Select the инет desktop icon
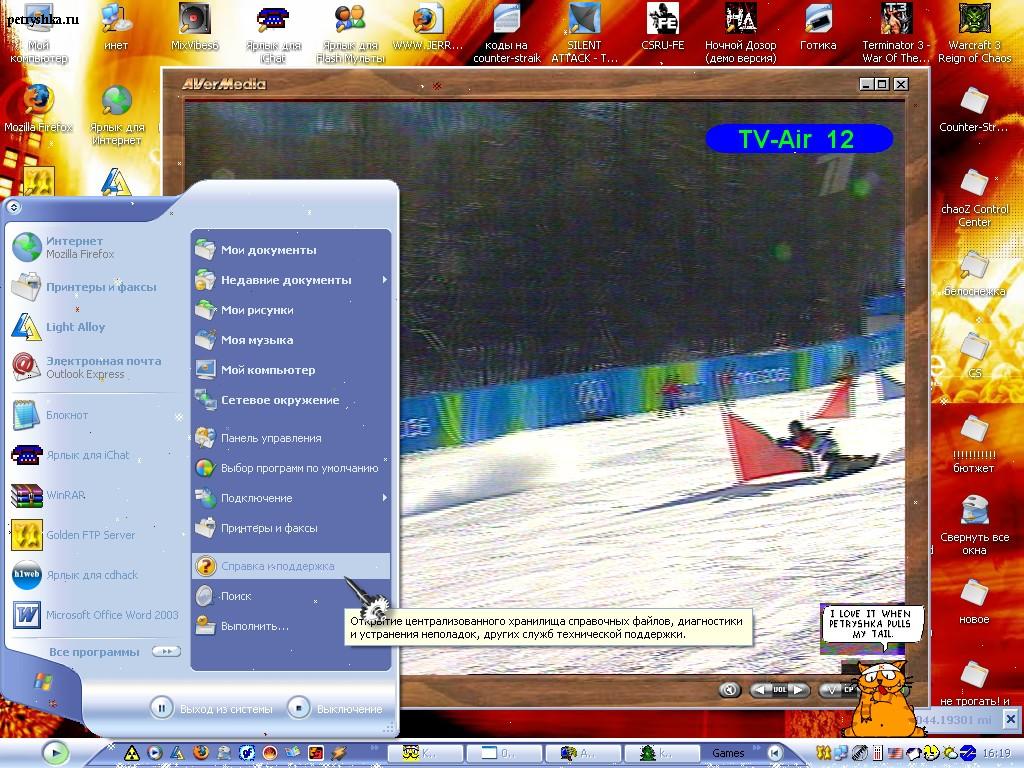Viewport: 1024px width, 768px height. (116, 27)
